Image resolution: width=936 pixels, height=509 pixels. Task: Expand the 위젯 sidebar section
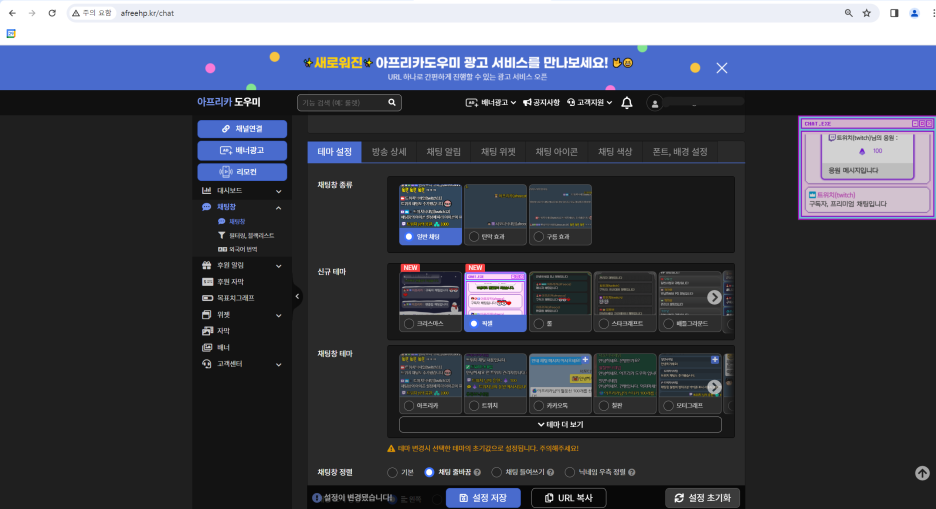[x=278, y=315]
